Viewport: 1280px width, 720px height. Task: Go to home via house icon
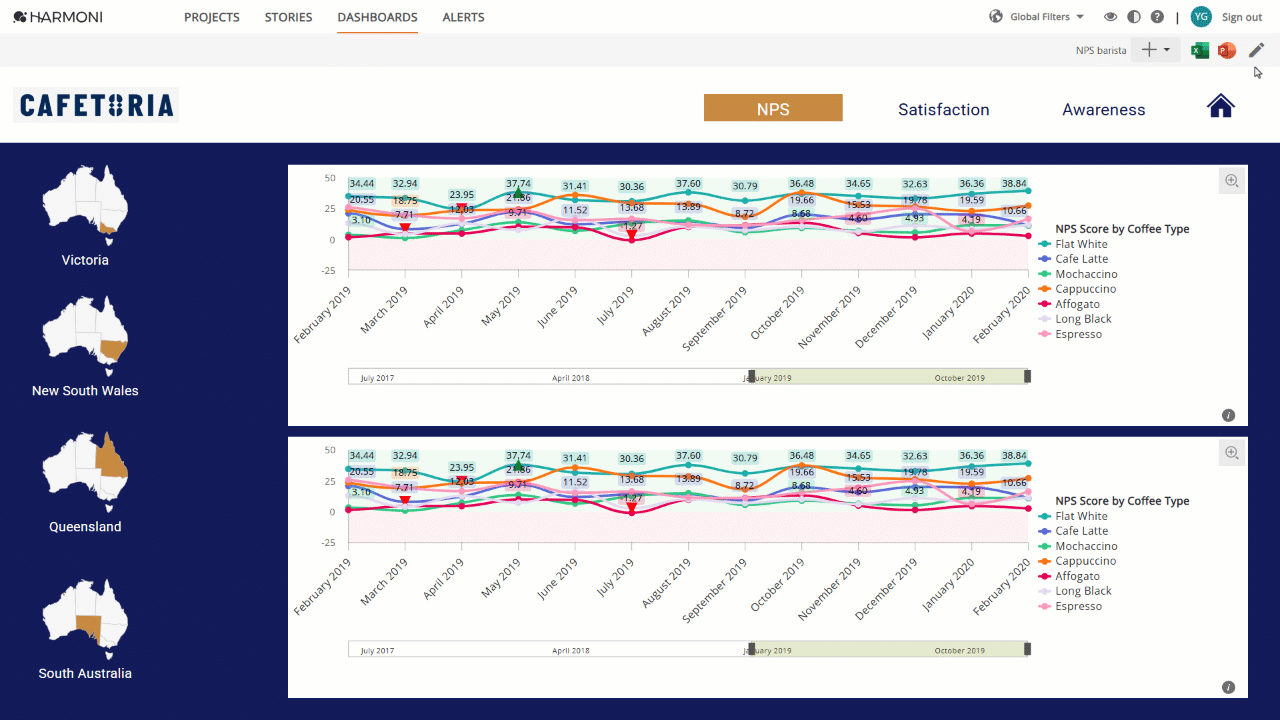pos(1221,106)
